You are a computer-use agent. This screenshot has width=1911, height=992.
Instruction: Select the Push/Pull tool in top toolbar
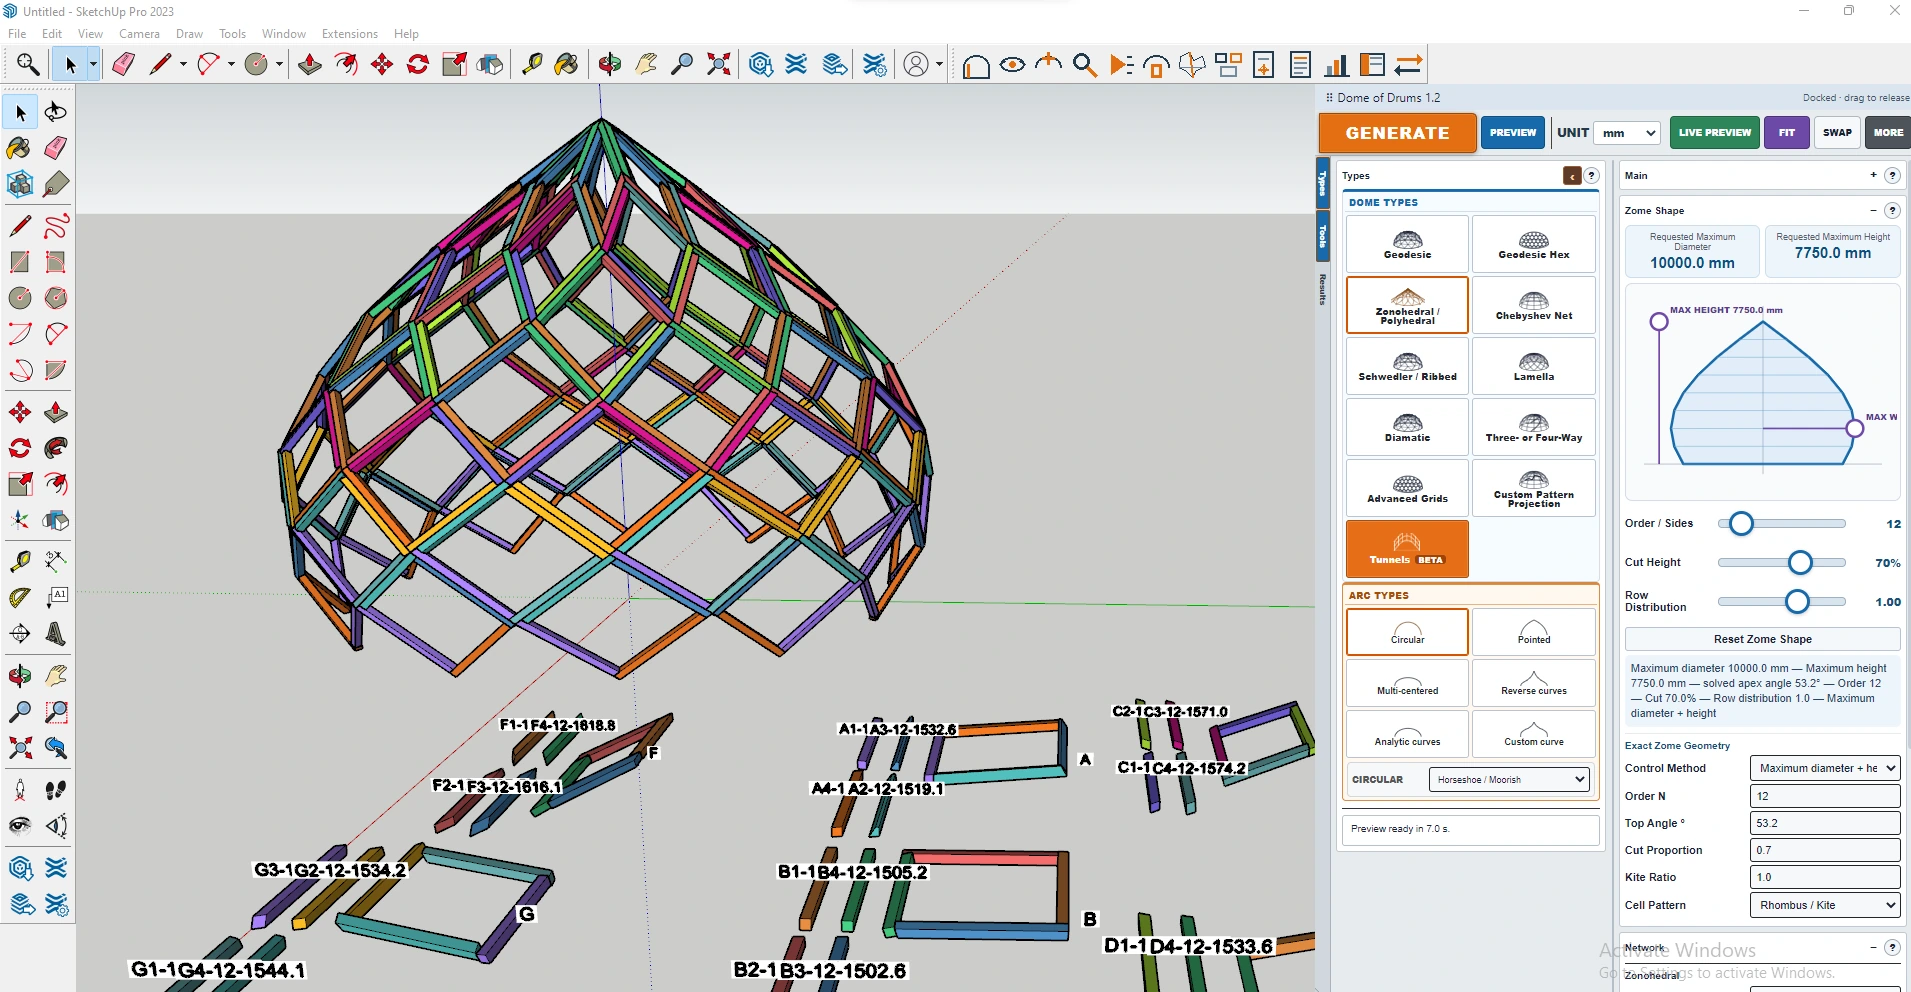[x=310, y=65]
